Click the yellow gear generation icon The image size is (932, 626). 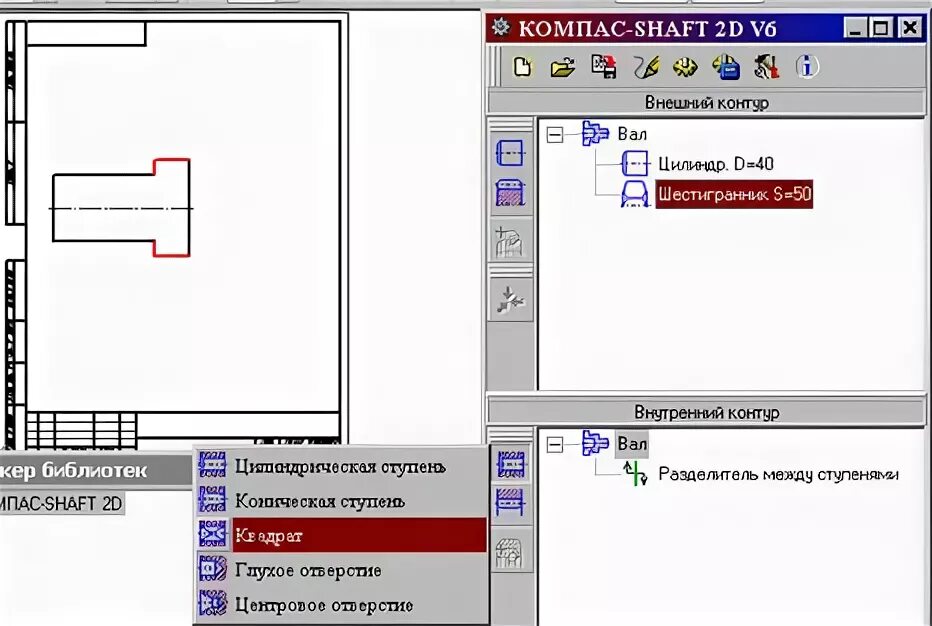coord(685,67)
